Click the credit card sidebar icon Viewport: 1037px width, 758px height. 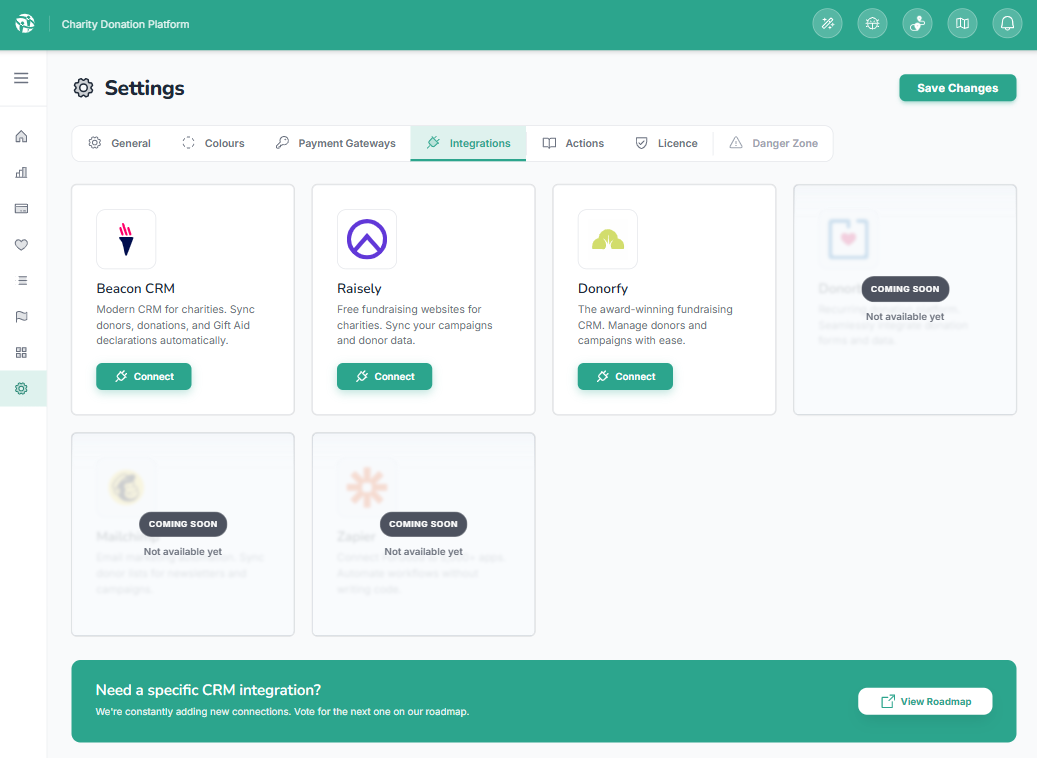21,208
